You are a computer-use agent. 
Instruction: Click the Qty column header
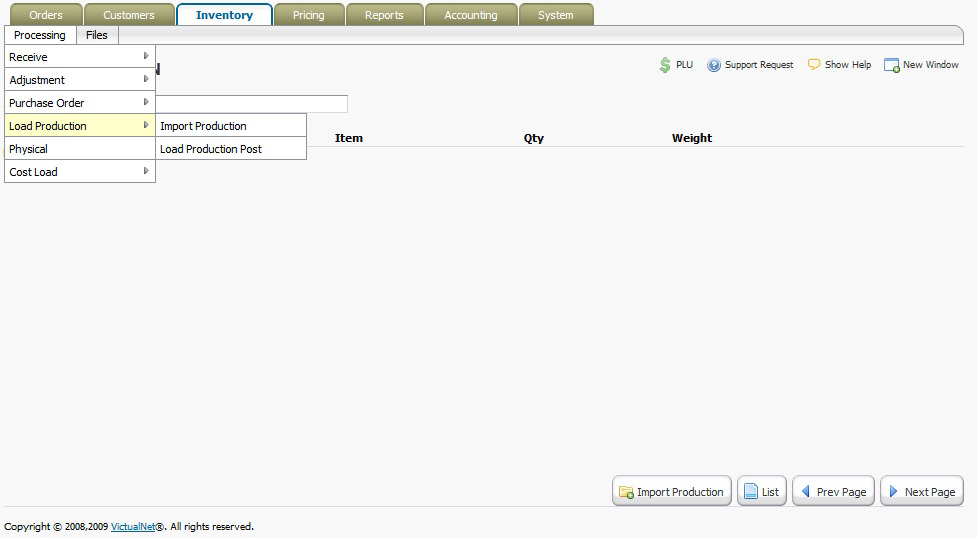(534, 138)
